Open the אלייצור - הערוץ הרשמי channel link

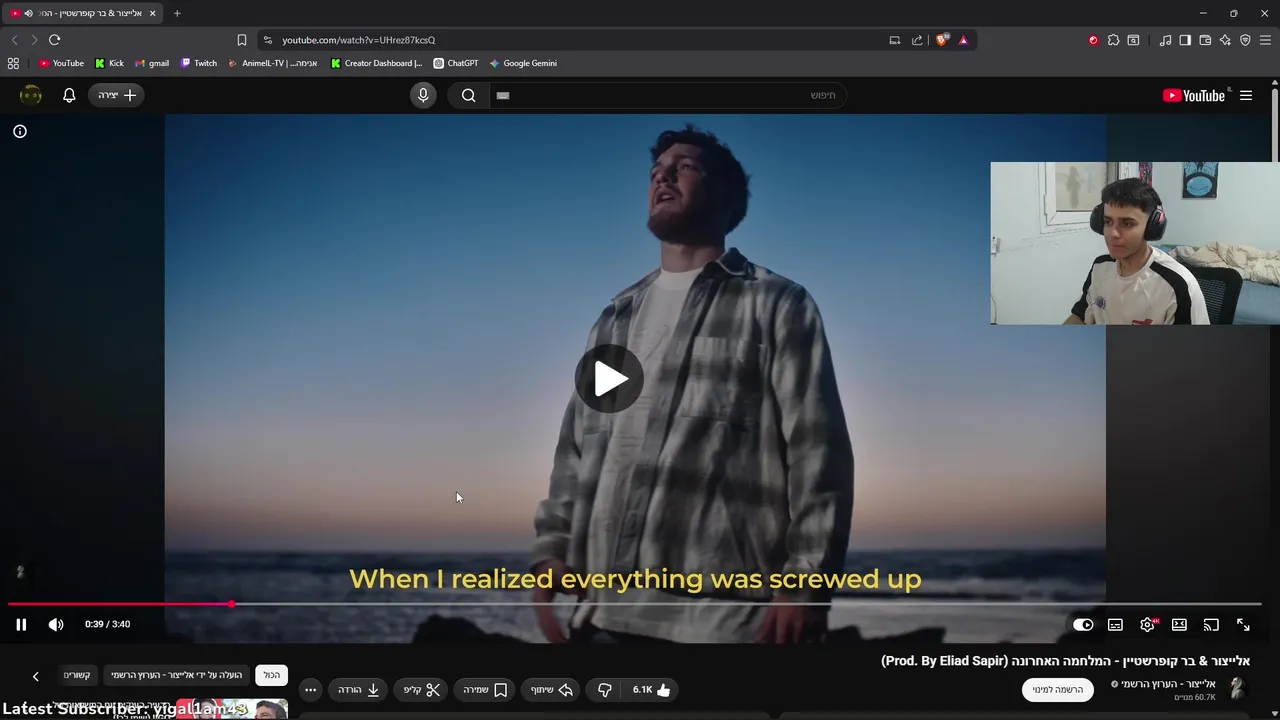[x=1168, y=684]
